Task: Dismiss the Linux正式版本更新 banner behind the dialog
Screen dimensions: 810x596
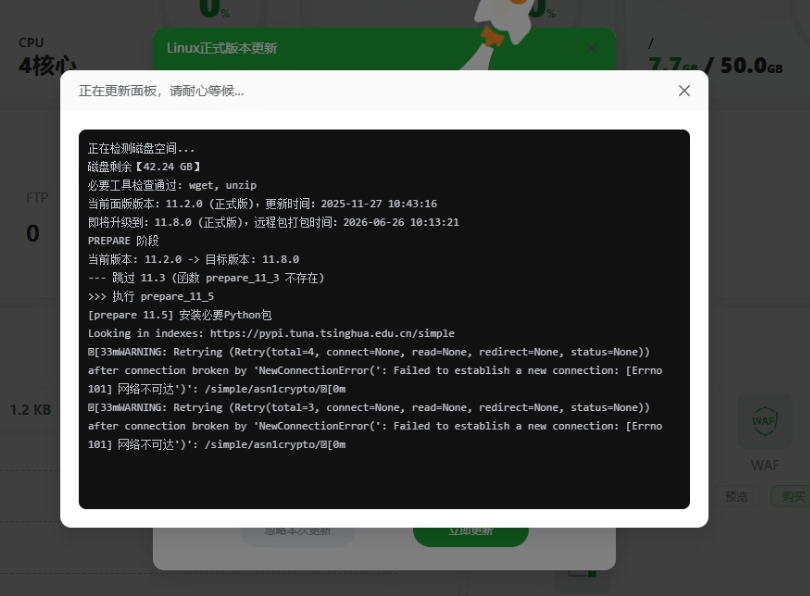Action: click(592, 49)
